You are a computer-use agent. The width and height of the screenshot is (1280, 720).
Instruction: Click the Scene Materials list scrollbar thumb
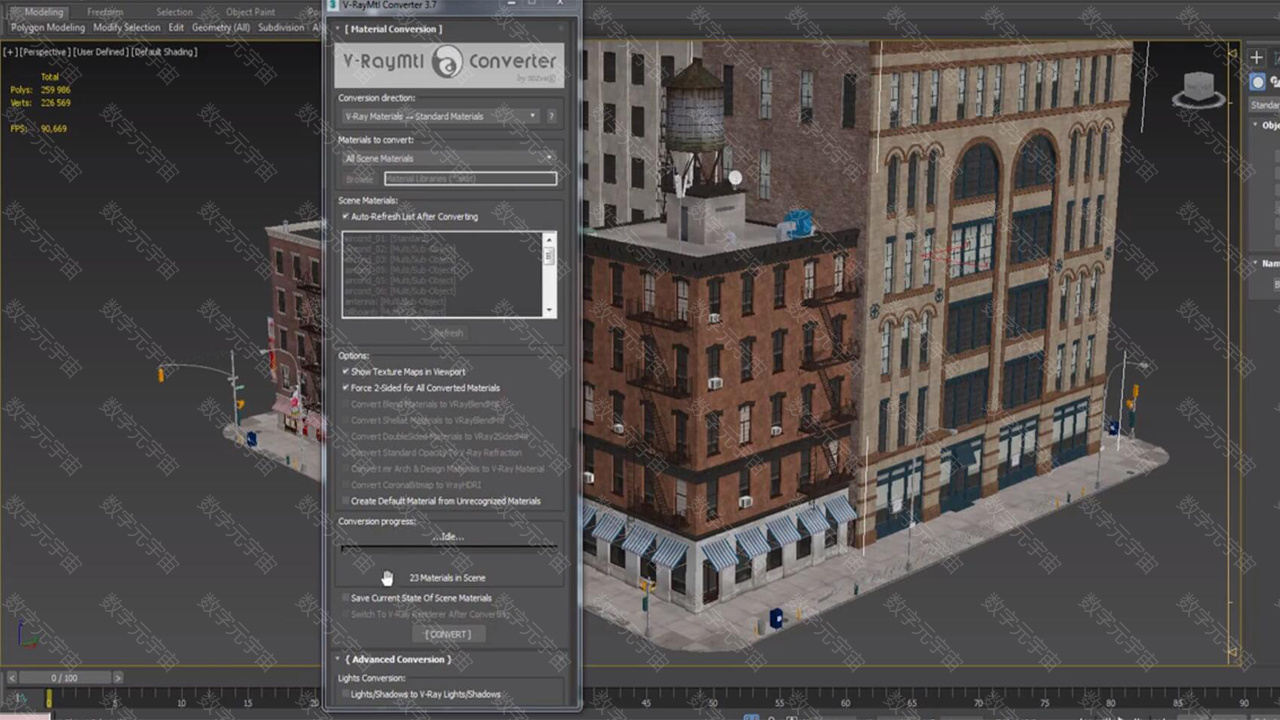tap(549, 256)
